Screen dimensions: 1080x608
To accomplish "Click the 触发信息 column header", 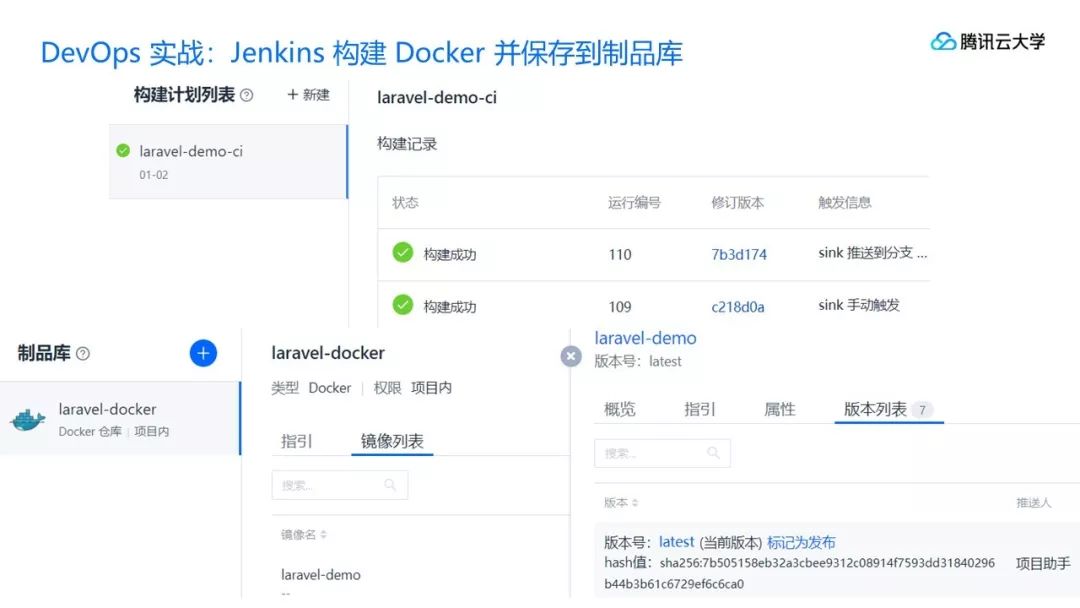I will 844,202.
